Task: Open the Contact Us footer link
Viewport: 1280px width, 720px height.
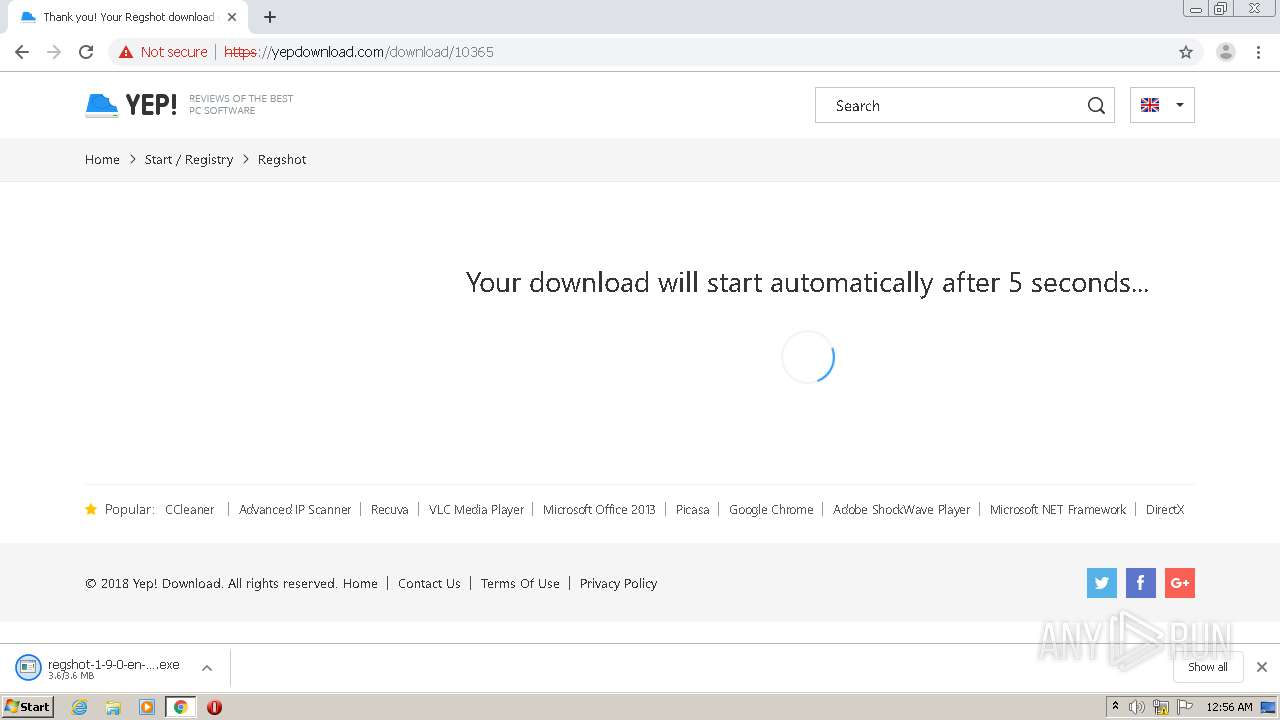Action: click(x=429, y=583)
